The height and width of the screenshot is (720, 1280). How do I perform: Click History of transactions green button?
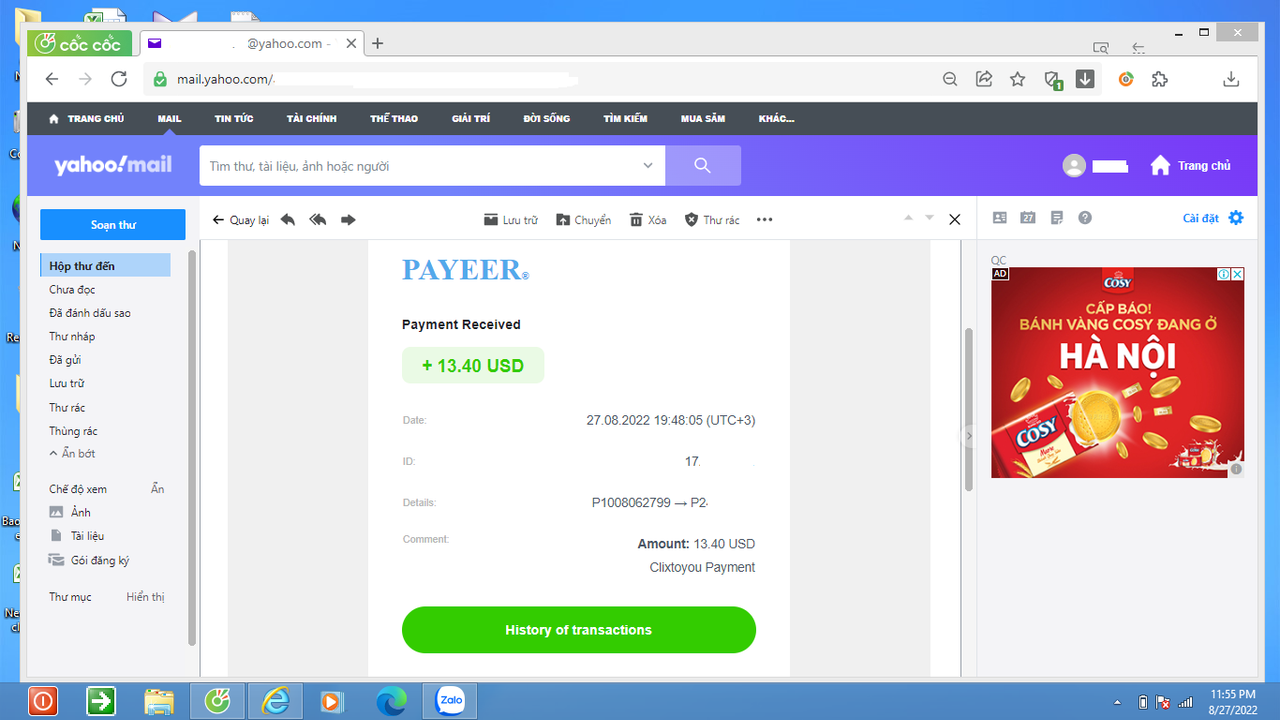(579, 630)
